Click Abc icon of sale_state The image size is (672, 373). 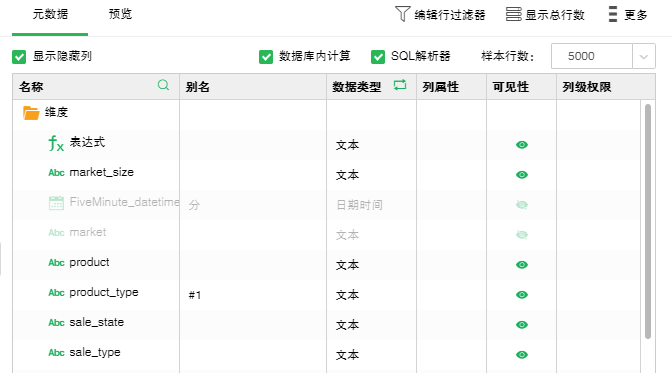tap(56, 323)
